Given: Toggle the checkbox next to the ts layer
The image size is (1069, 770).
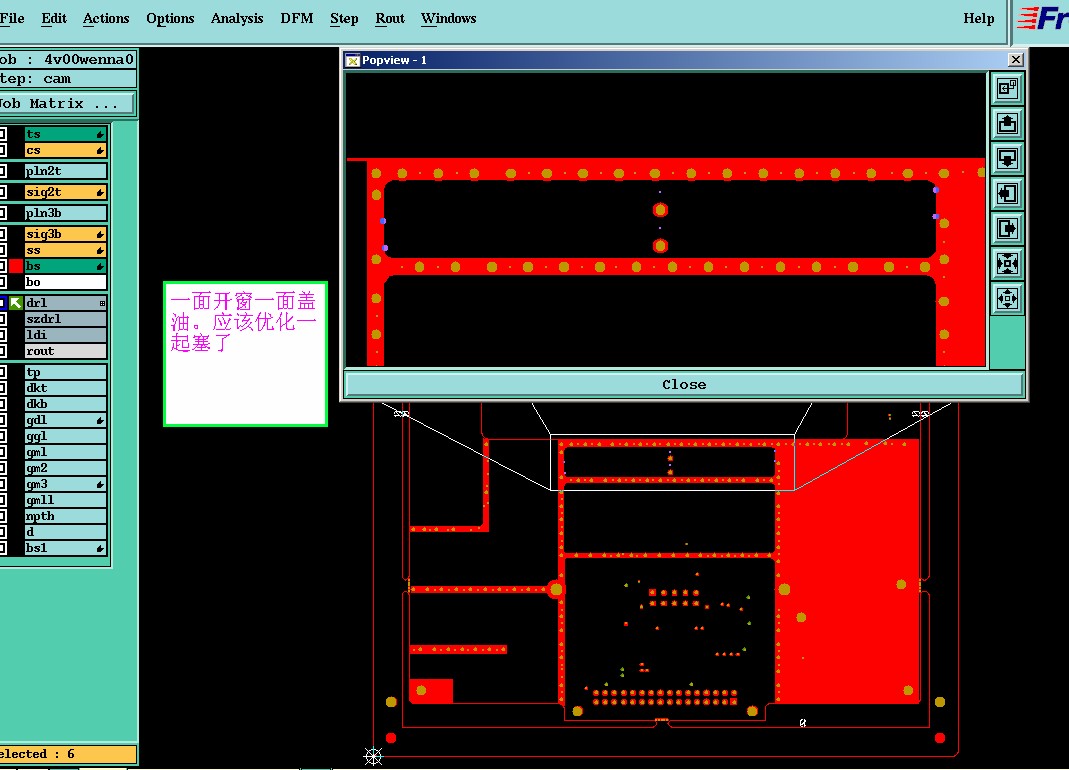Looking at the screenshot, I should pos(3,134).
